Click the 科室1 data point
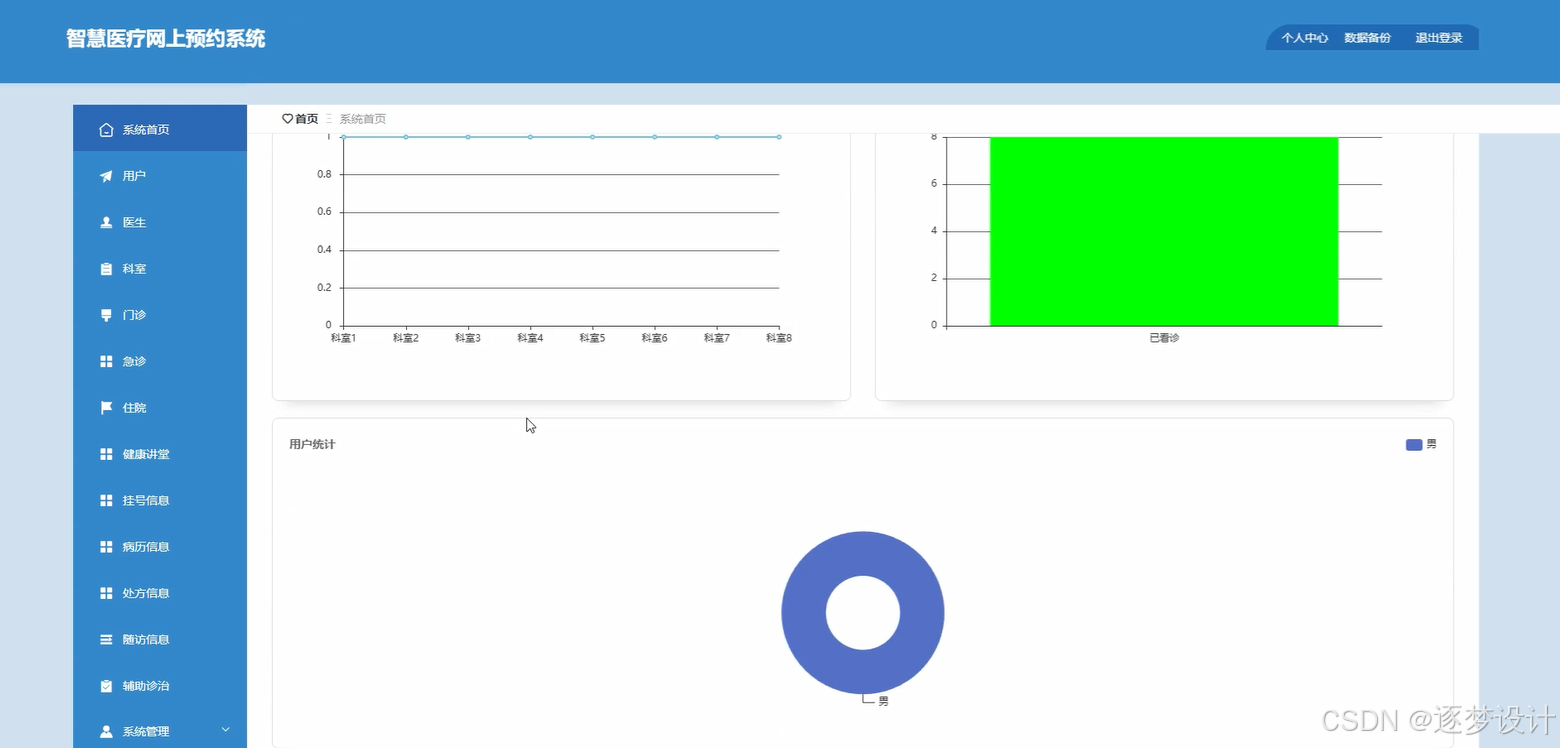 click(x=343, y=137)
